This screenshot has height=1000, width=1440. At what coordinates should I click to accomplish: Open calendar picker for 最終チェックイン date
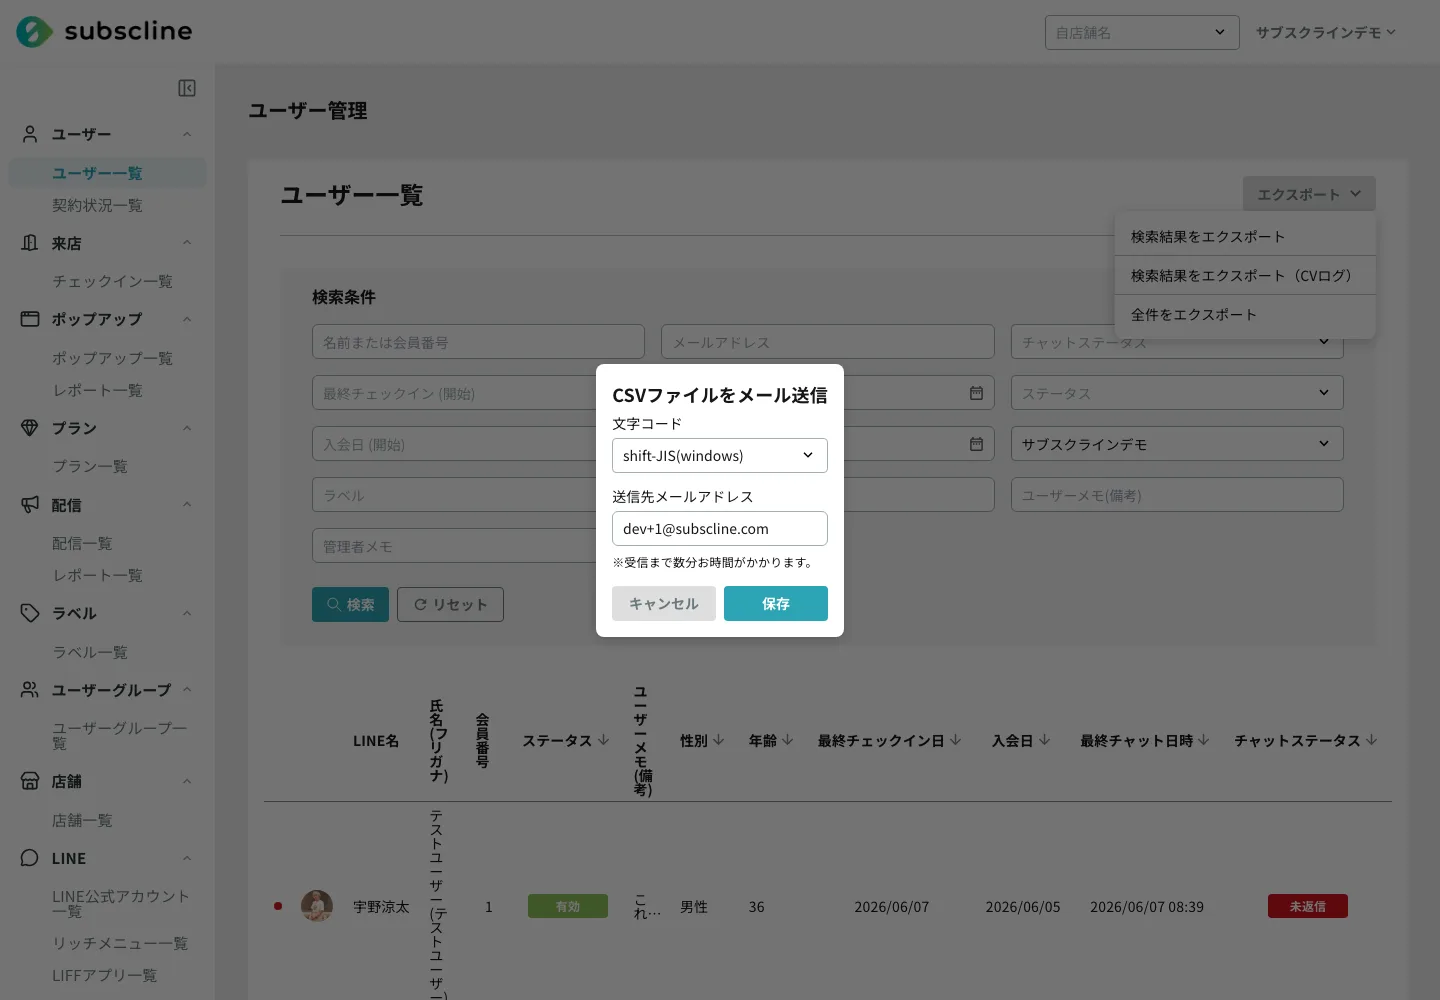(976, 393)
